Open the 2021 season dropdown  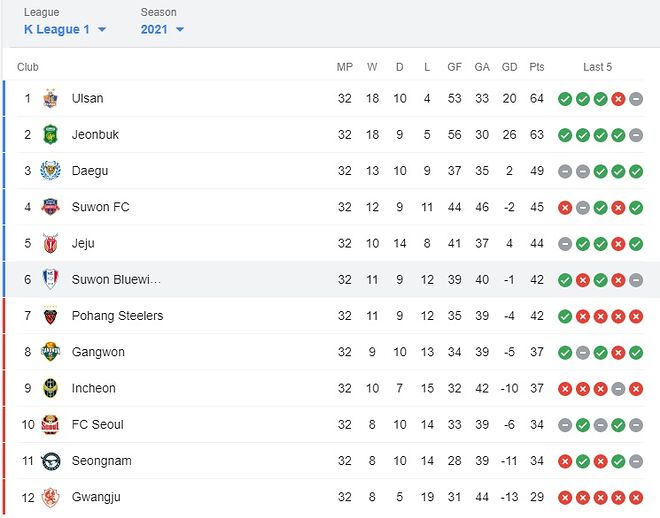[x=162, y=30]
